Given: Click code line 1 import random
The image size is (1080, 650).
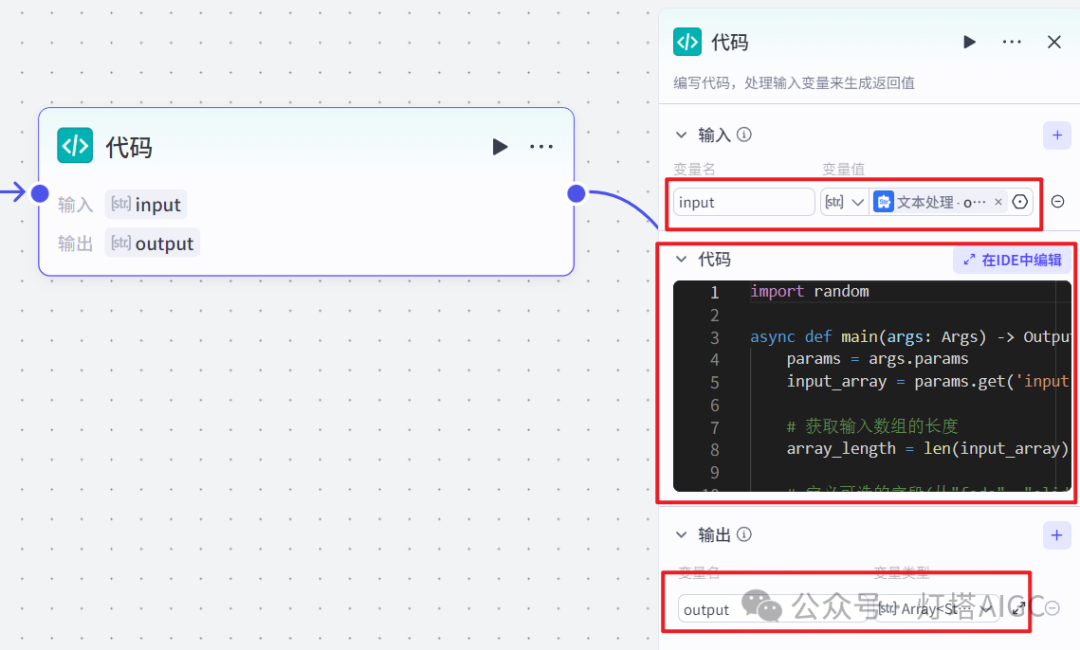Looking at the screenshot, I should (x=809, y=291).
